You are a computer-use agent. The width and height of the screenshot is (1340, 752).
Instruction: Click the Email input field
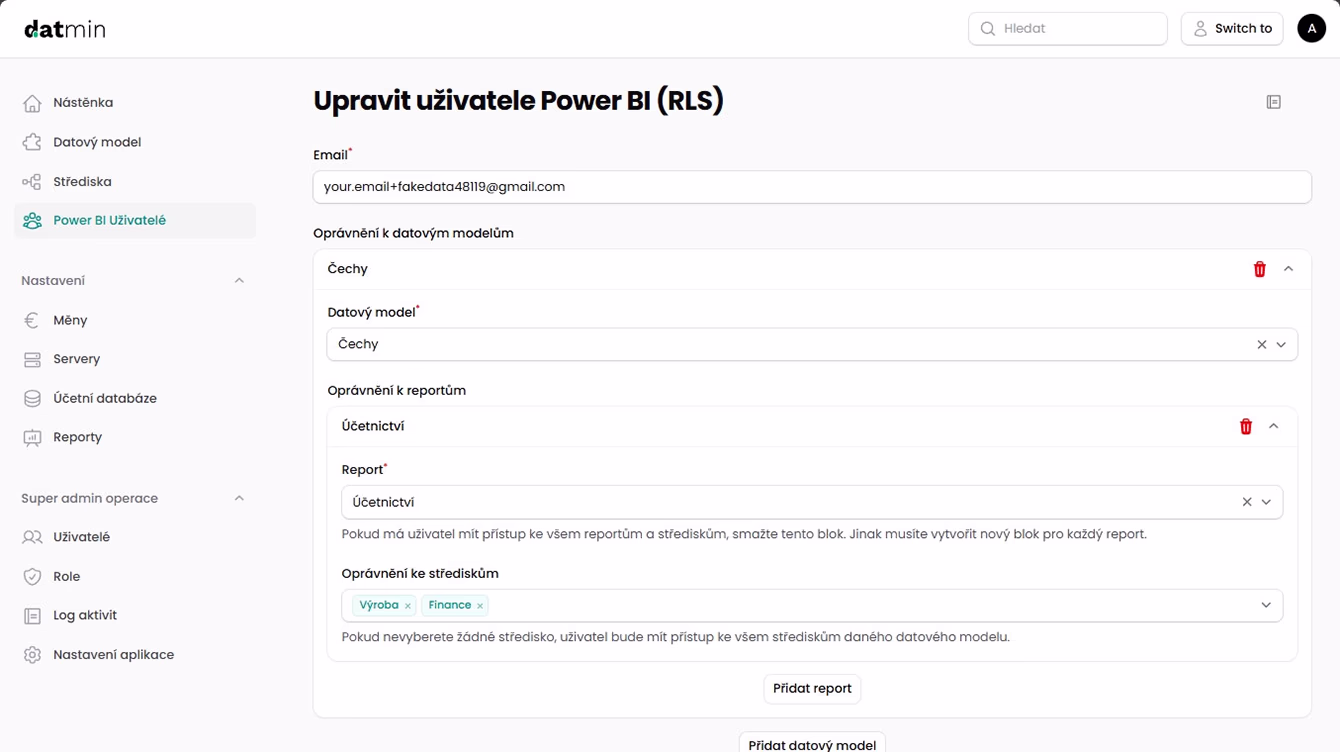coord(811,187)
